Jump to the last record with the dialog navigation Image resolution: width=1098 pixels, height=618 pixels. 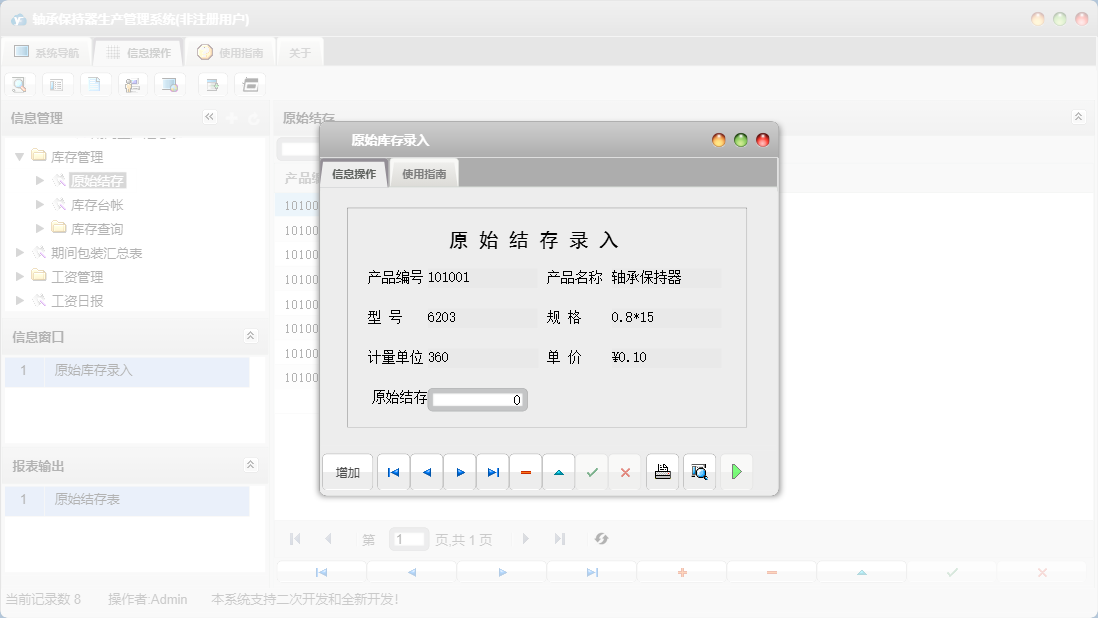click(x=492, y=471)
